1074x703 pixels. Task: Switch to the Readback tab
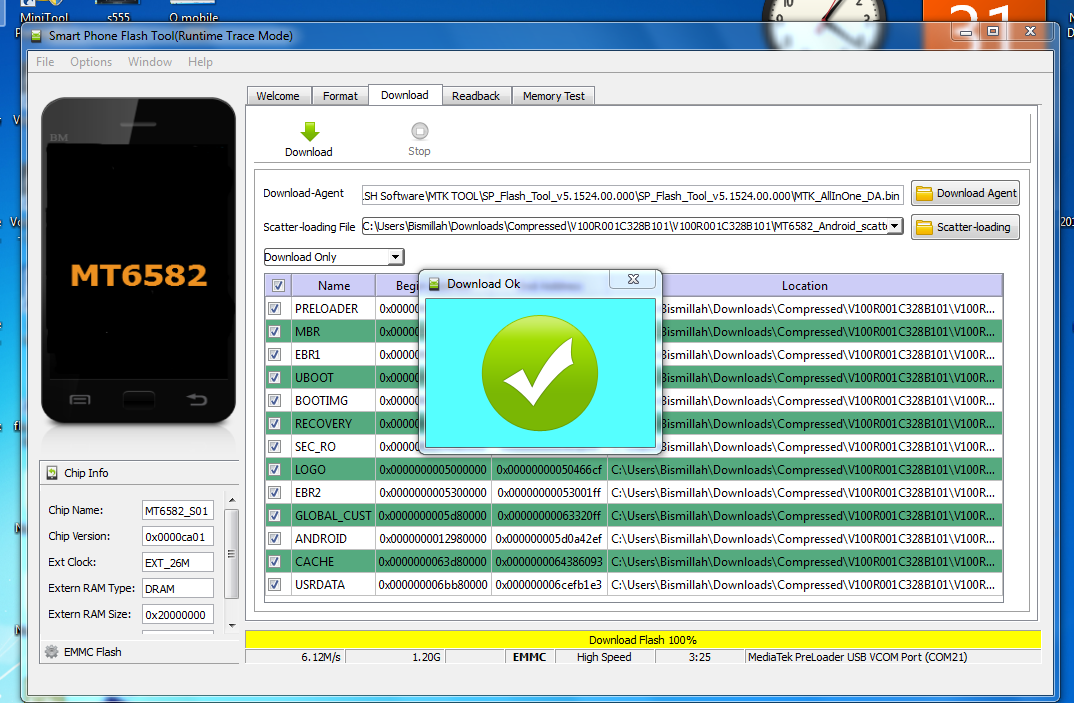(x=476, y=96)
